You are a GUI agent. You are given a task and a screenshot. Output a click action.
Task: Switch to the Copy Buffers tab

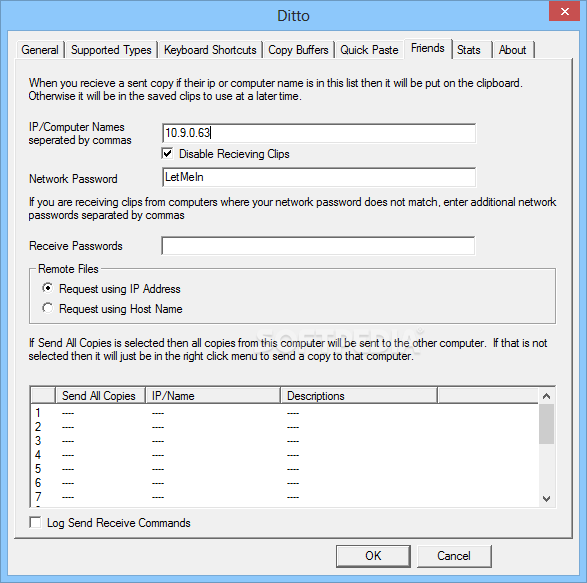click(x=298, y=50)
